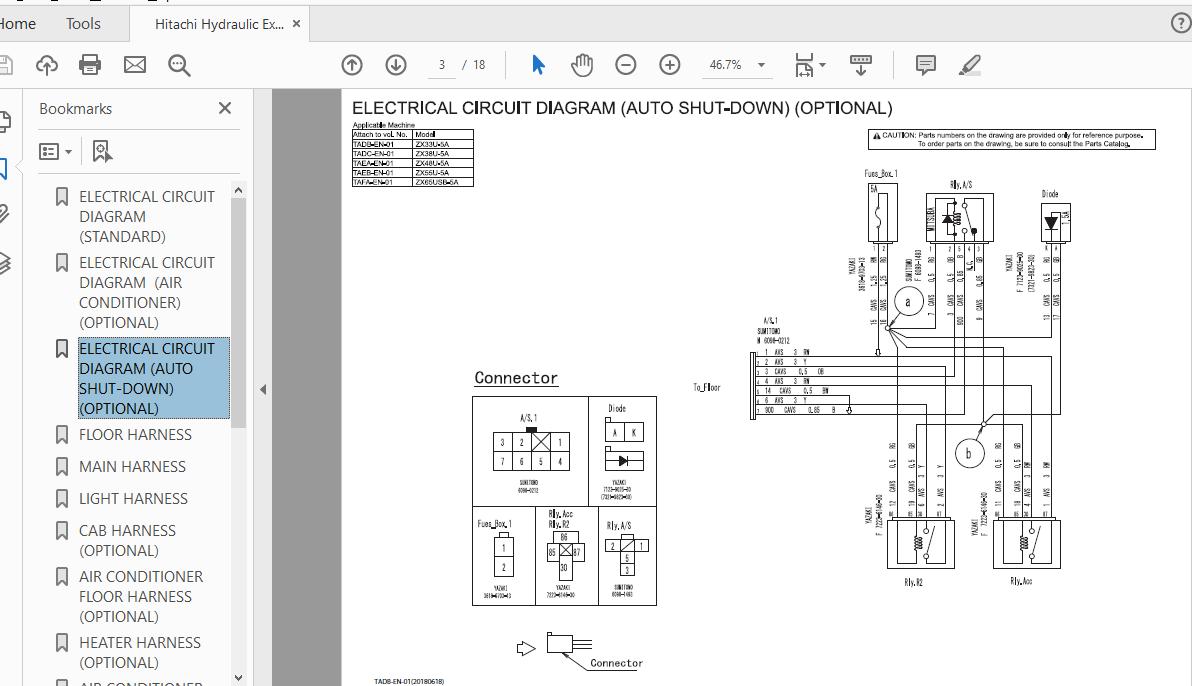Click the upload to cloud icon
The height and width of the screenshot is (686, 1192).
tap(46, 65)
